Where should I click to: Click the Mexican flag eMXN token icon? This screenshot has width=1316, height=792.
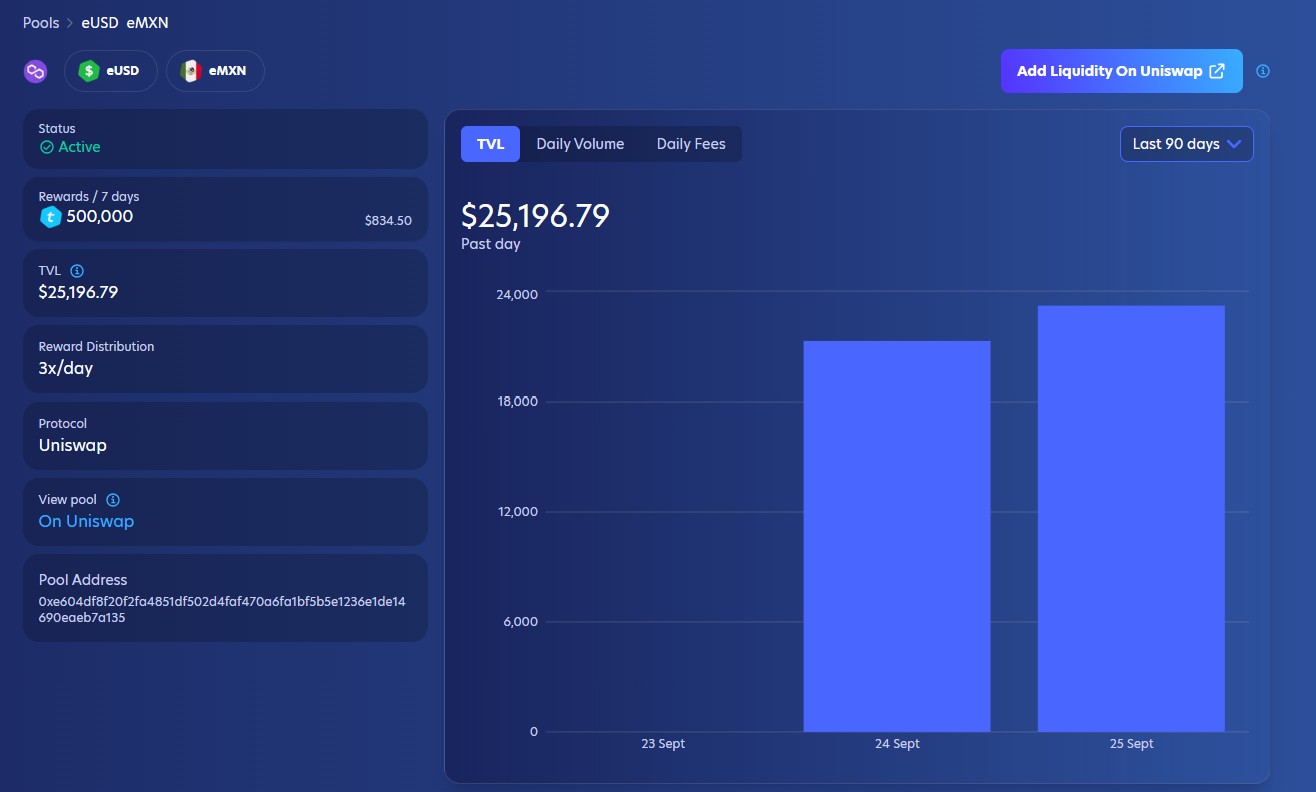pos(191,71)
